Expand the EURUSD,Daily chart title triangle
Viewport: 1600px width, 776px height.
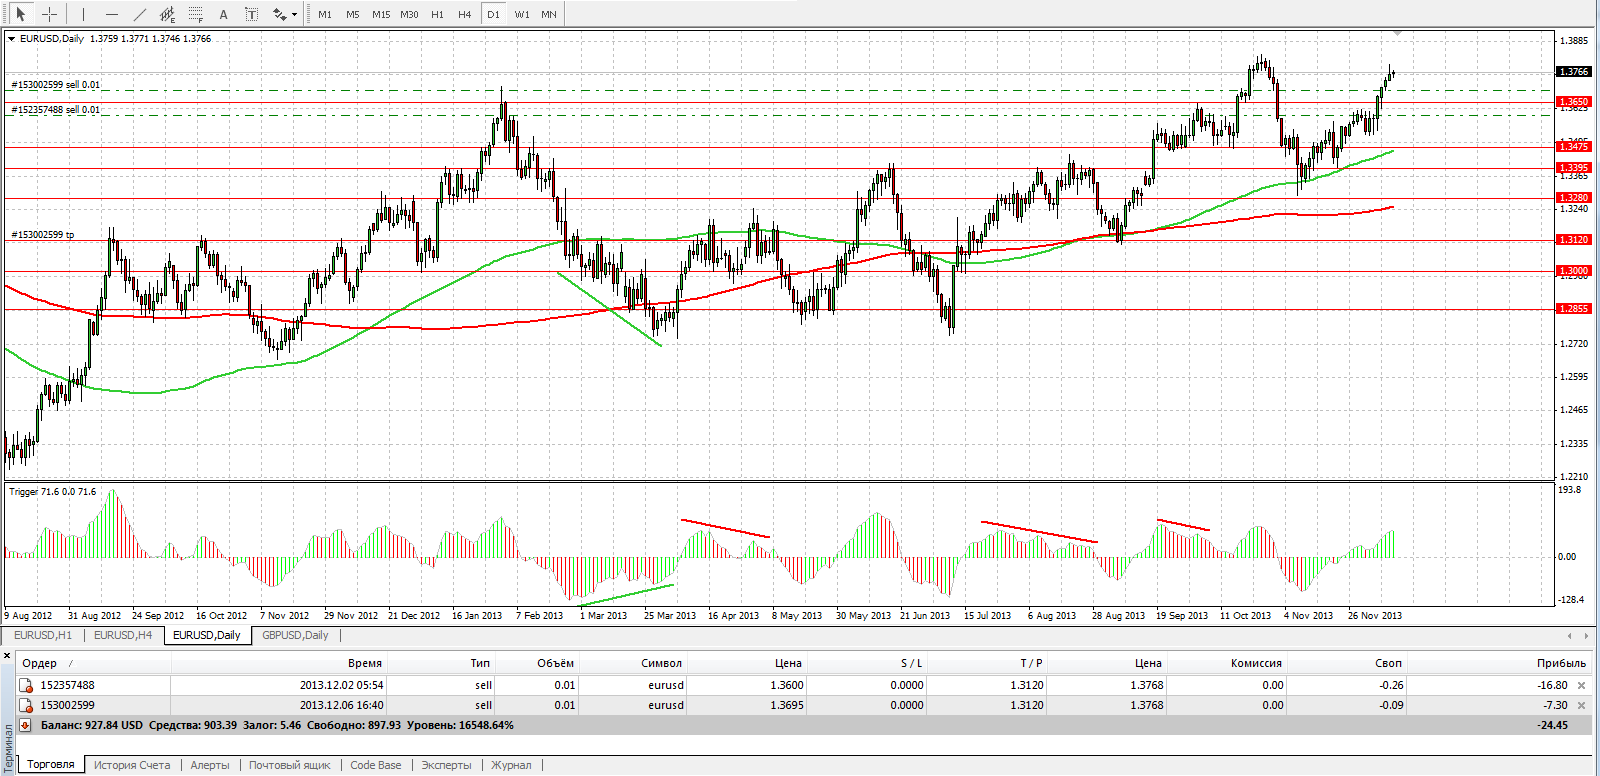[x=12, y=39]
